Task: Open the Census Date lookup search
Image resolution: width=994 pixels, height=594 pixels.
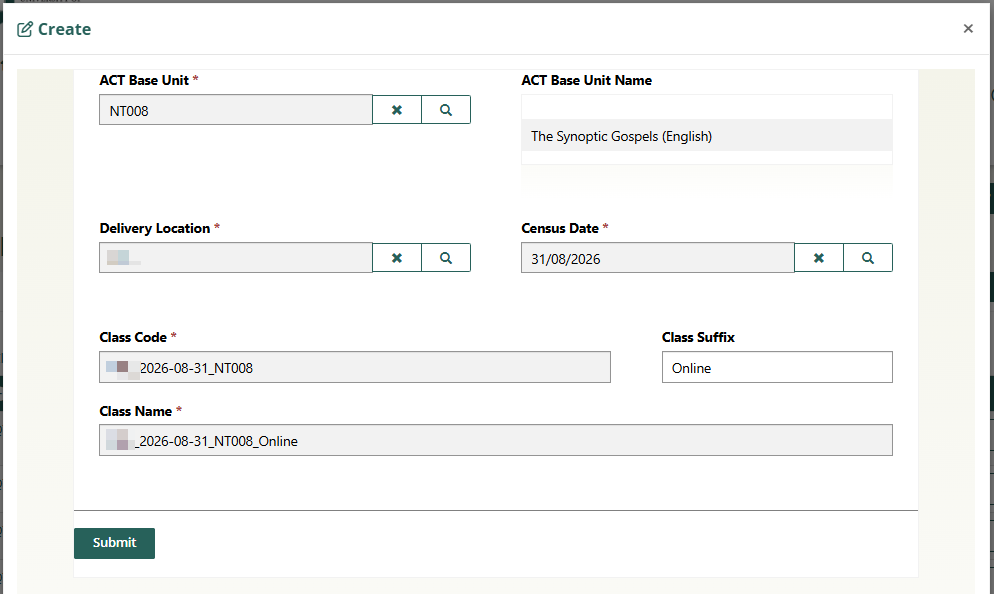Action: [868, 258]
